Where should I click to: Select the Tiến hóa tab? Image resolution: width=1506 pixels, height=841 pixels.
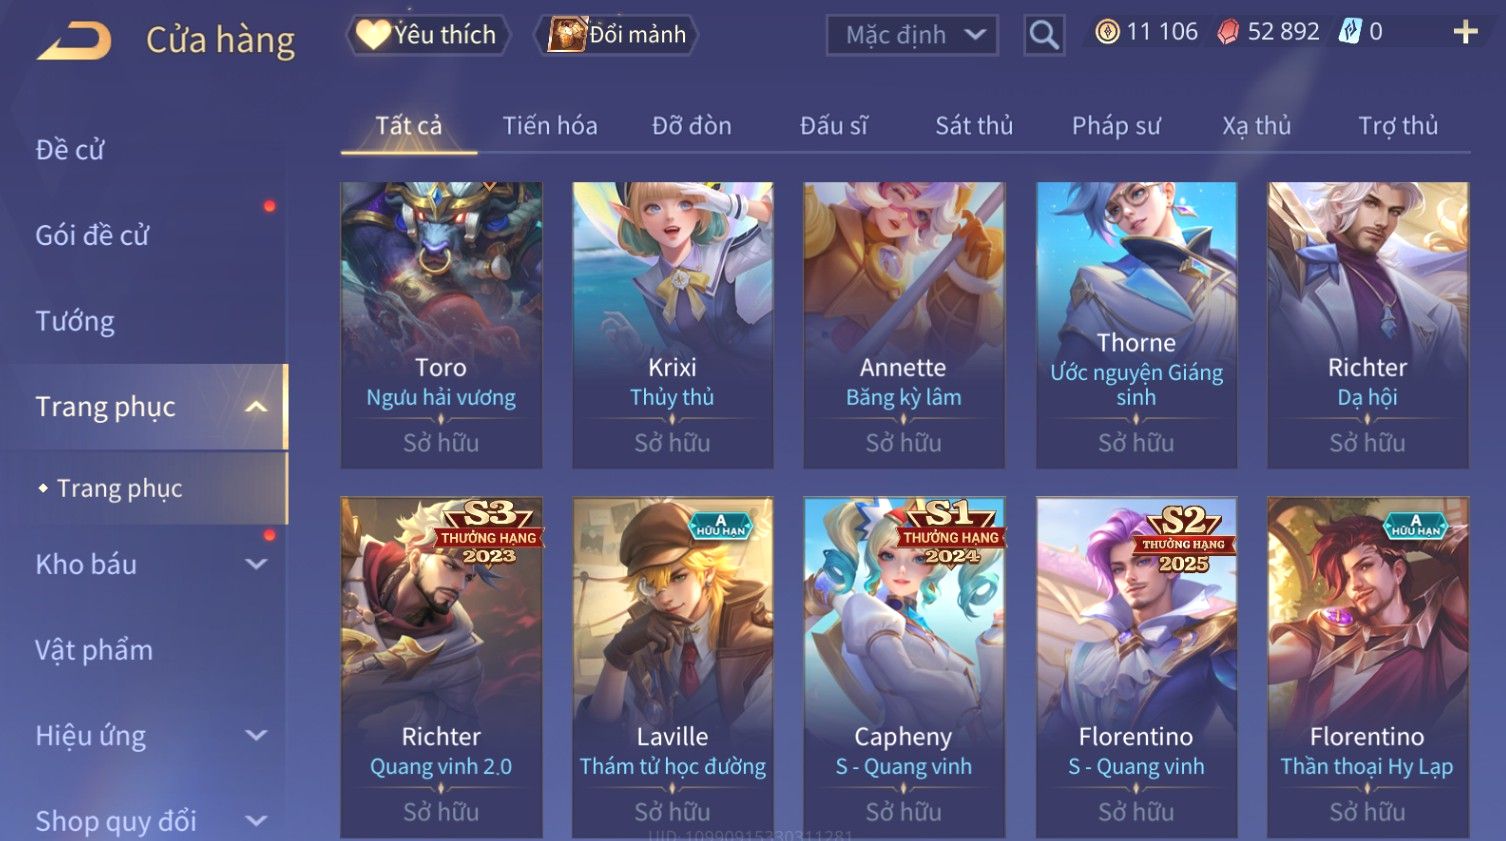pyautogui.click(x=550, y=126)
